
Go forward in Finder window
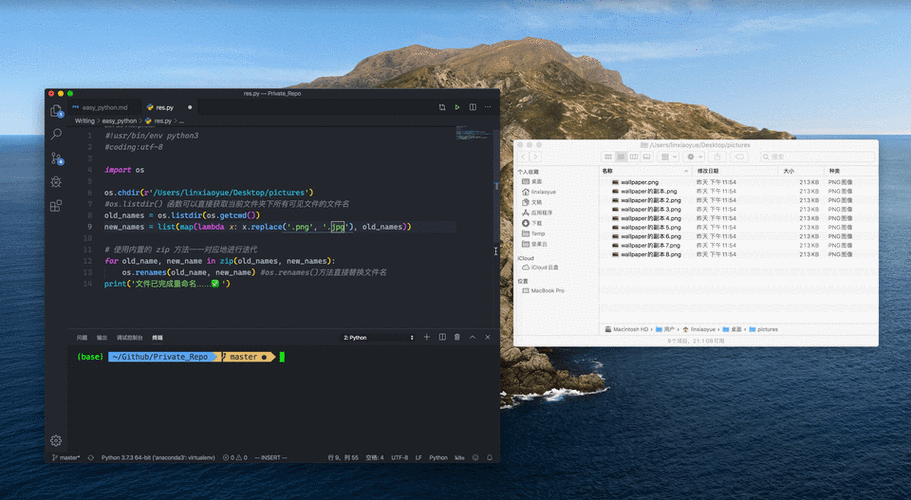pos(535,157)
